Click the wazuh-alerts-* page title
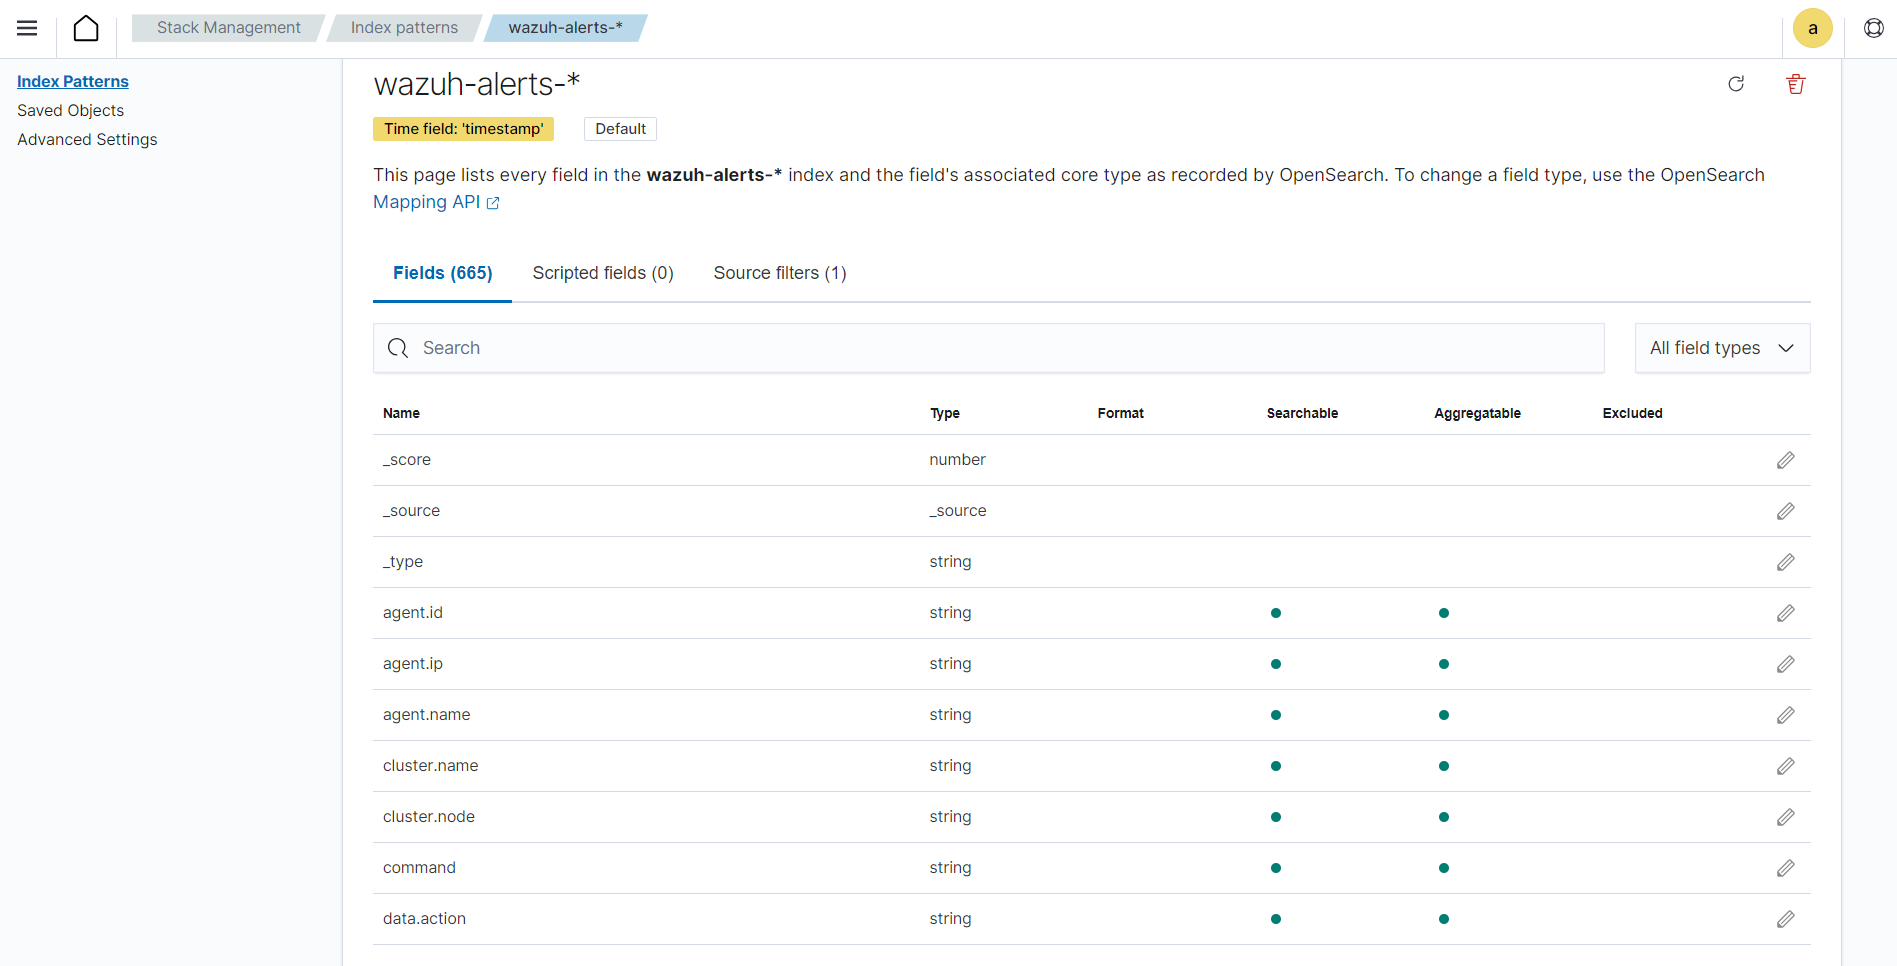Image resolution: width=1897 pixels, height=966 pixels. (476, 84)
